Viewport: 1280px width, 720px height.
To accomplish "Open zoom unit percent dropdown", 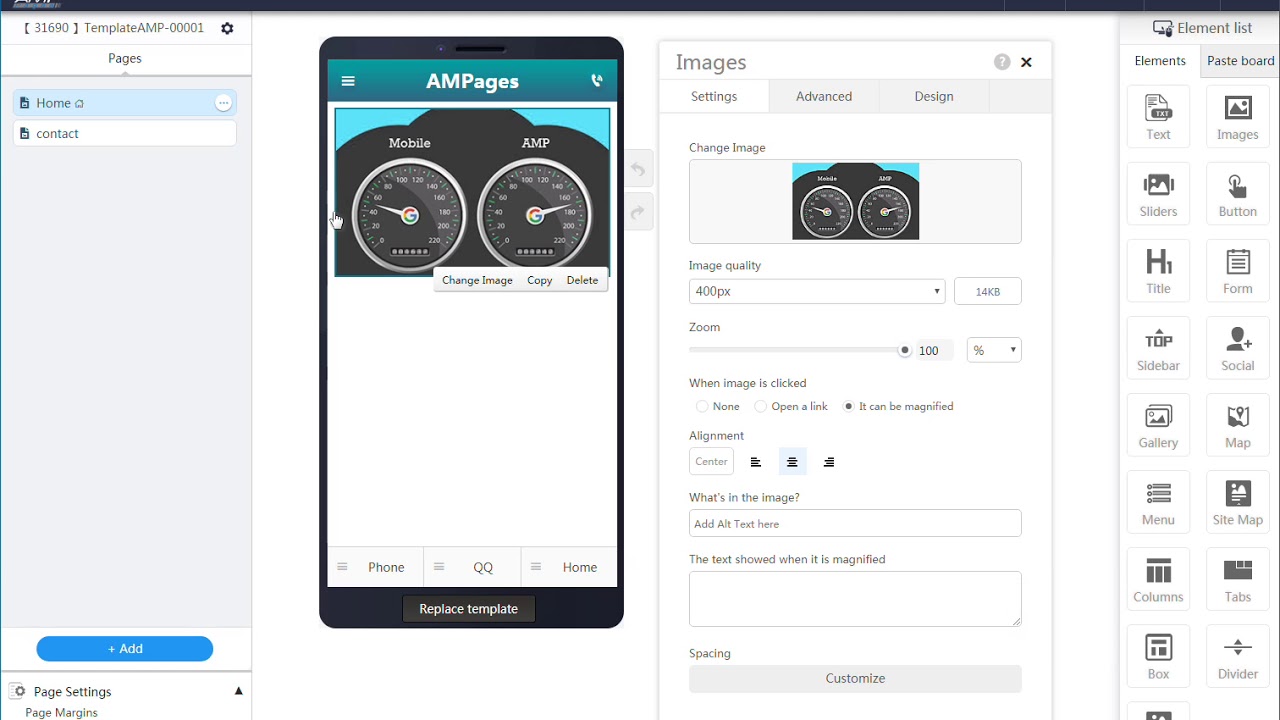I will click(994, 350).
